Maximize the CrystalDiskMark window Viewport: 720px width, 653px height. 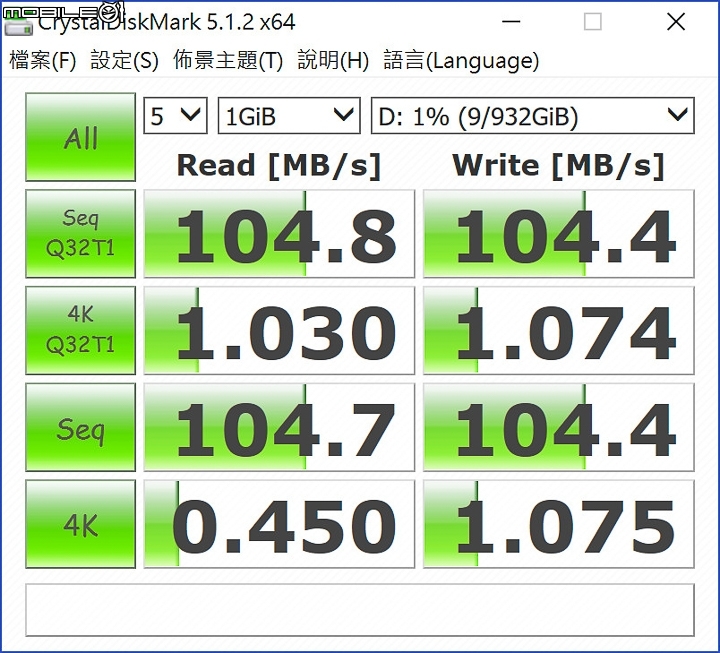click(x=592, y=22)
